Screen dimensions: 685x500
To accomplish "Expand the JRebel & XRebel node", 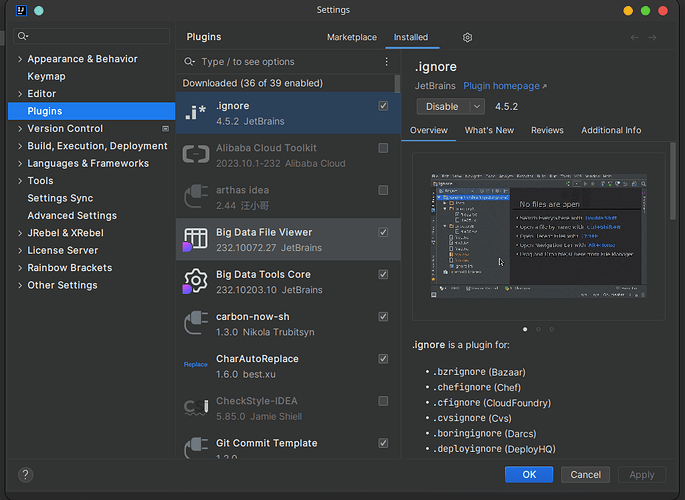I will [20, 233].
